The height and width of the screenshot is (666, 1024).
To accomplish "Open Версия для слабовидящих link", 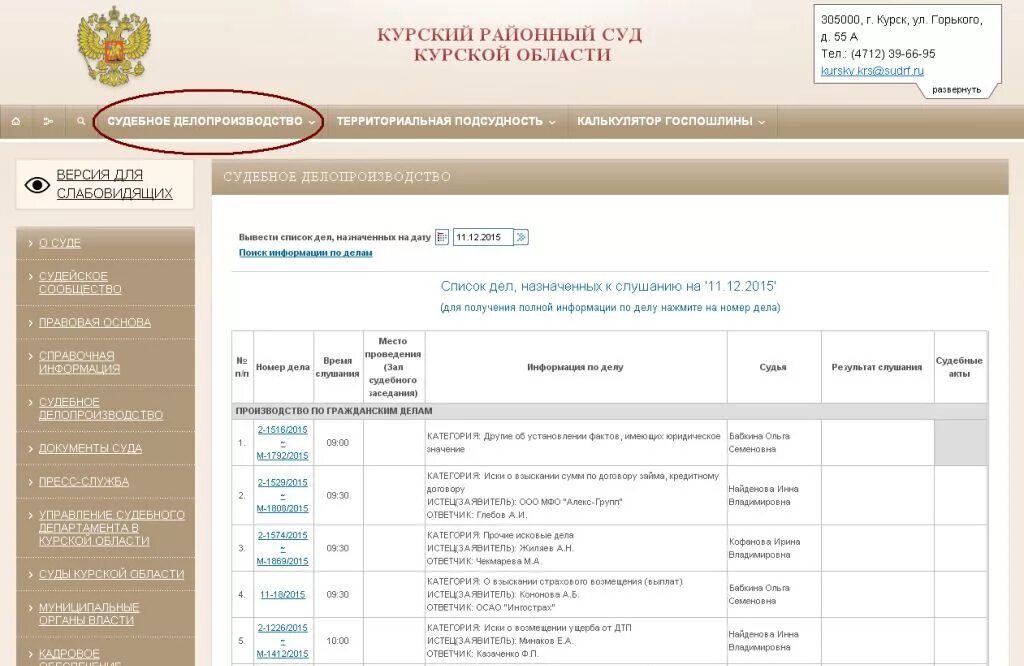I will (114, 184).
